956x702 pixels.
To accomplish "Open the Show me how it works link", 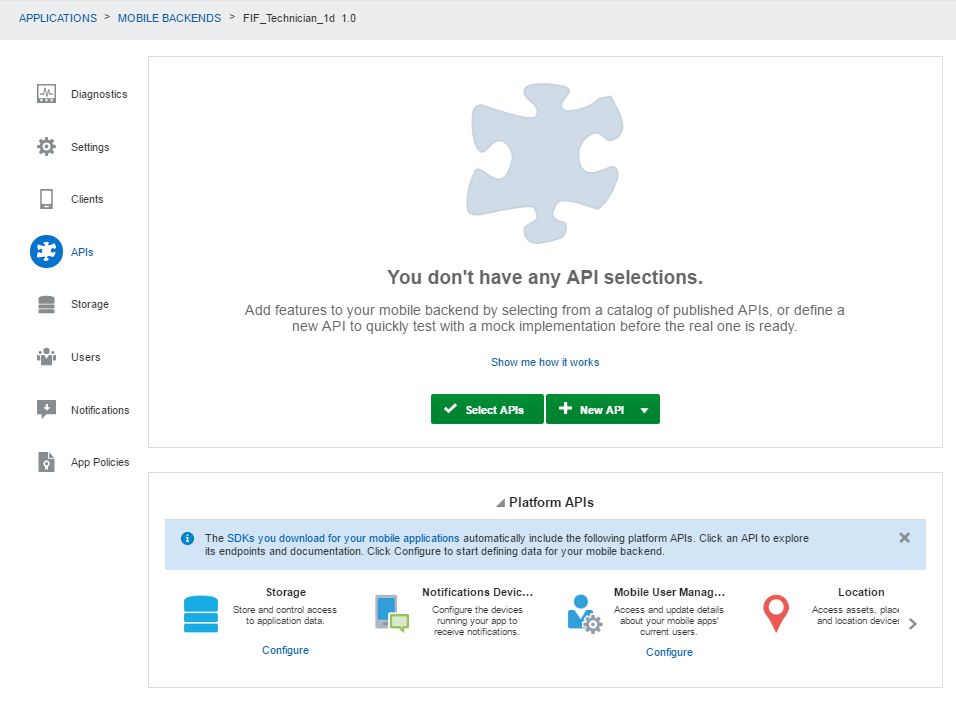I will click(544, 362).
